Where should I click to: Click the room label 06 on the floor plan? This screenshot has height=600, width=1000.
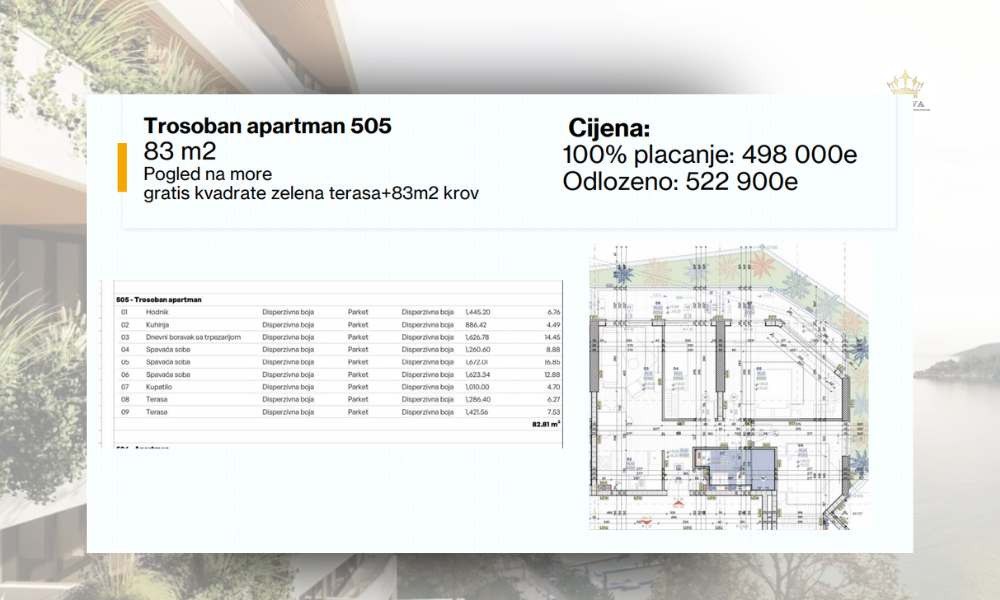pyautogui.click(x=758, y=370)
